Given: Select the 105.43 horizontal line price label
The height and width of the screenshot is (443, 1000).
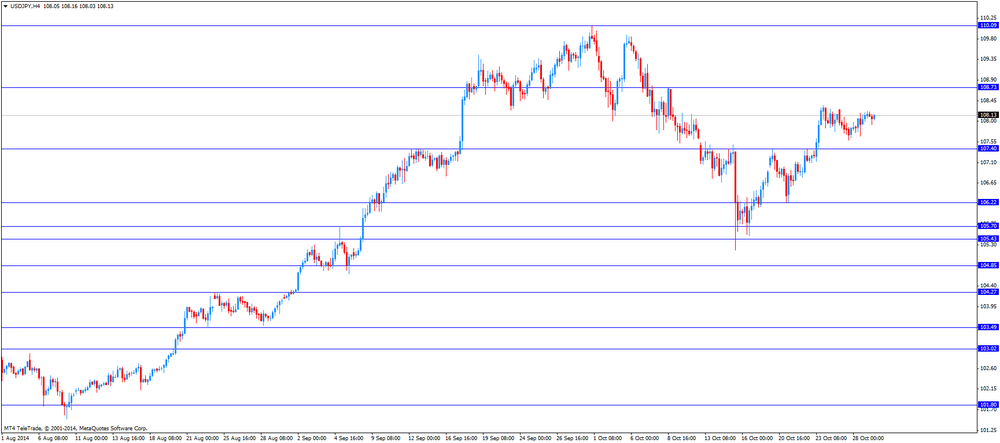Looking at the screenshot, I should click(988, 238).
